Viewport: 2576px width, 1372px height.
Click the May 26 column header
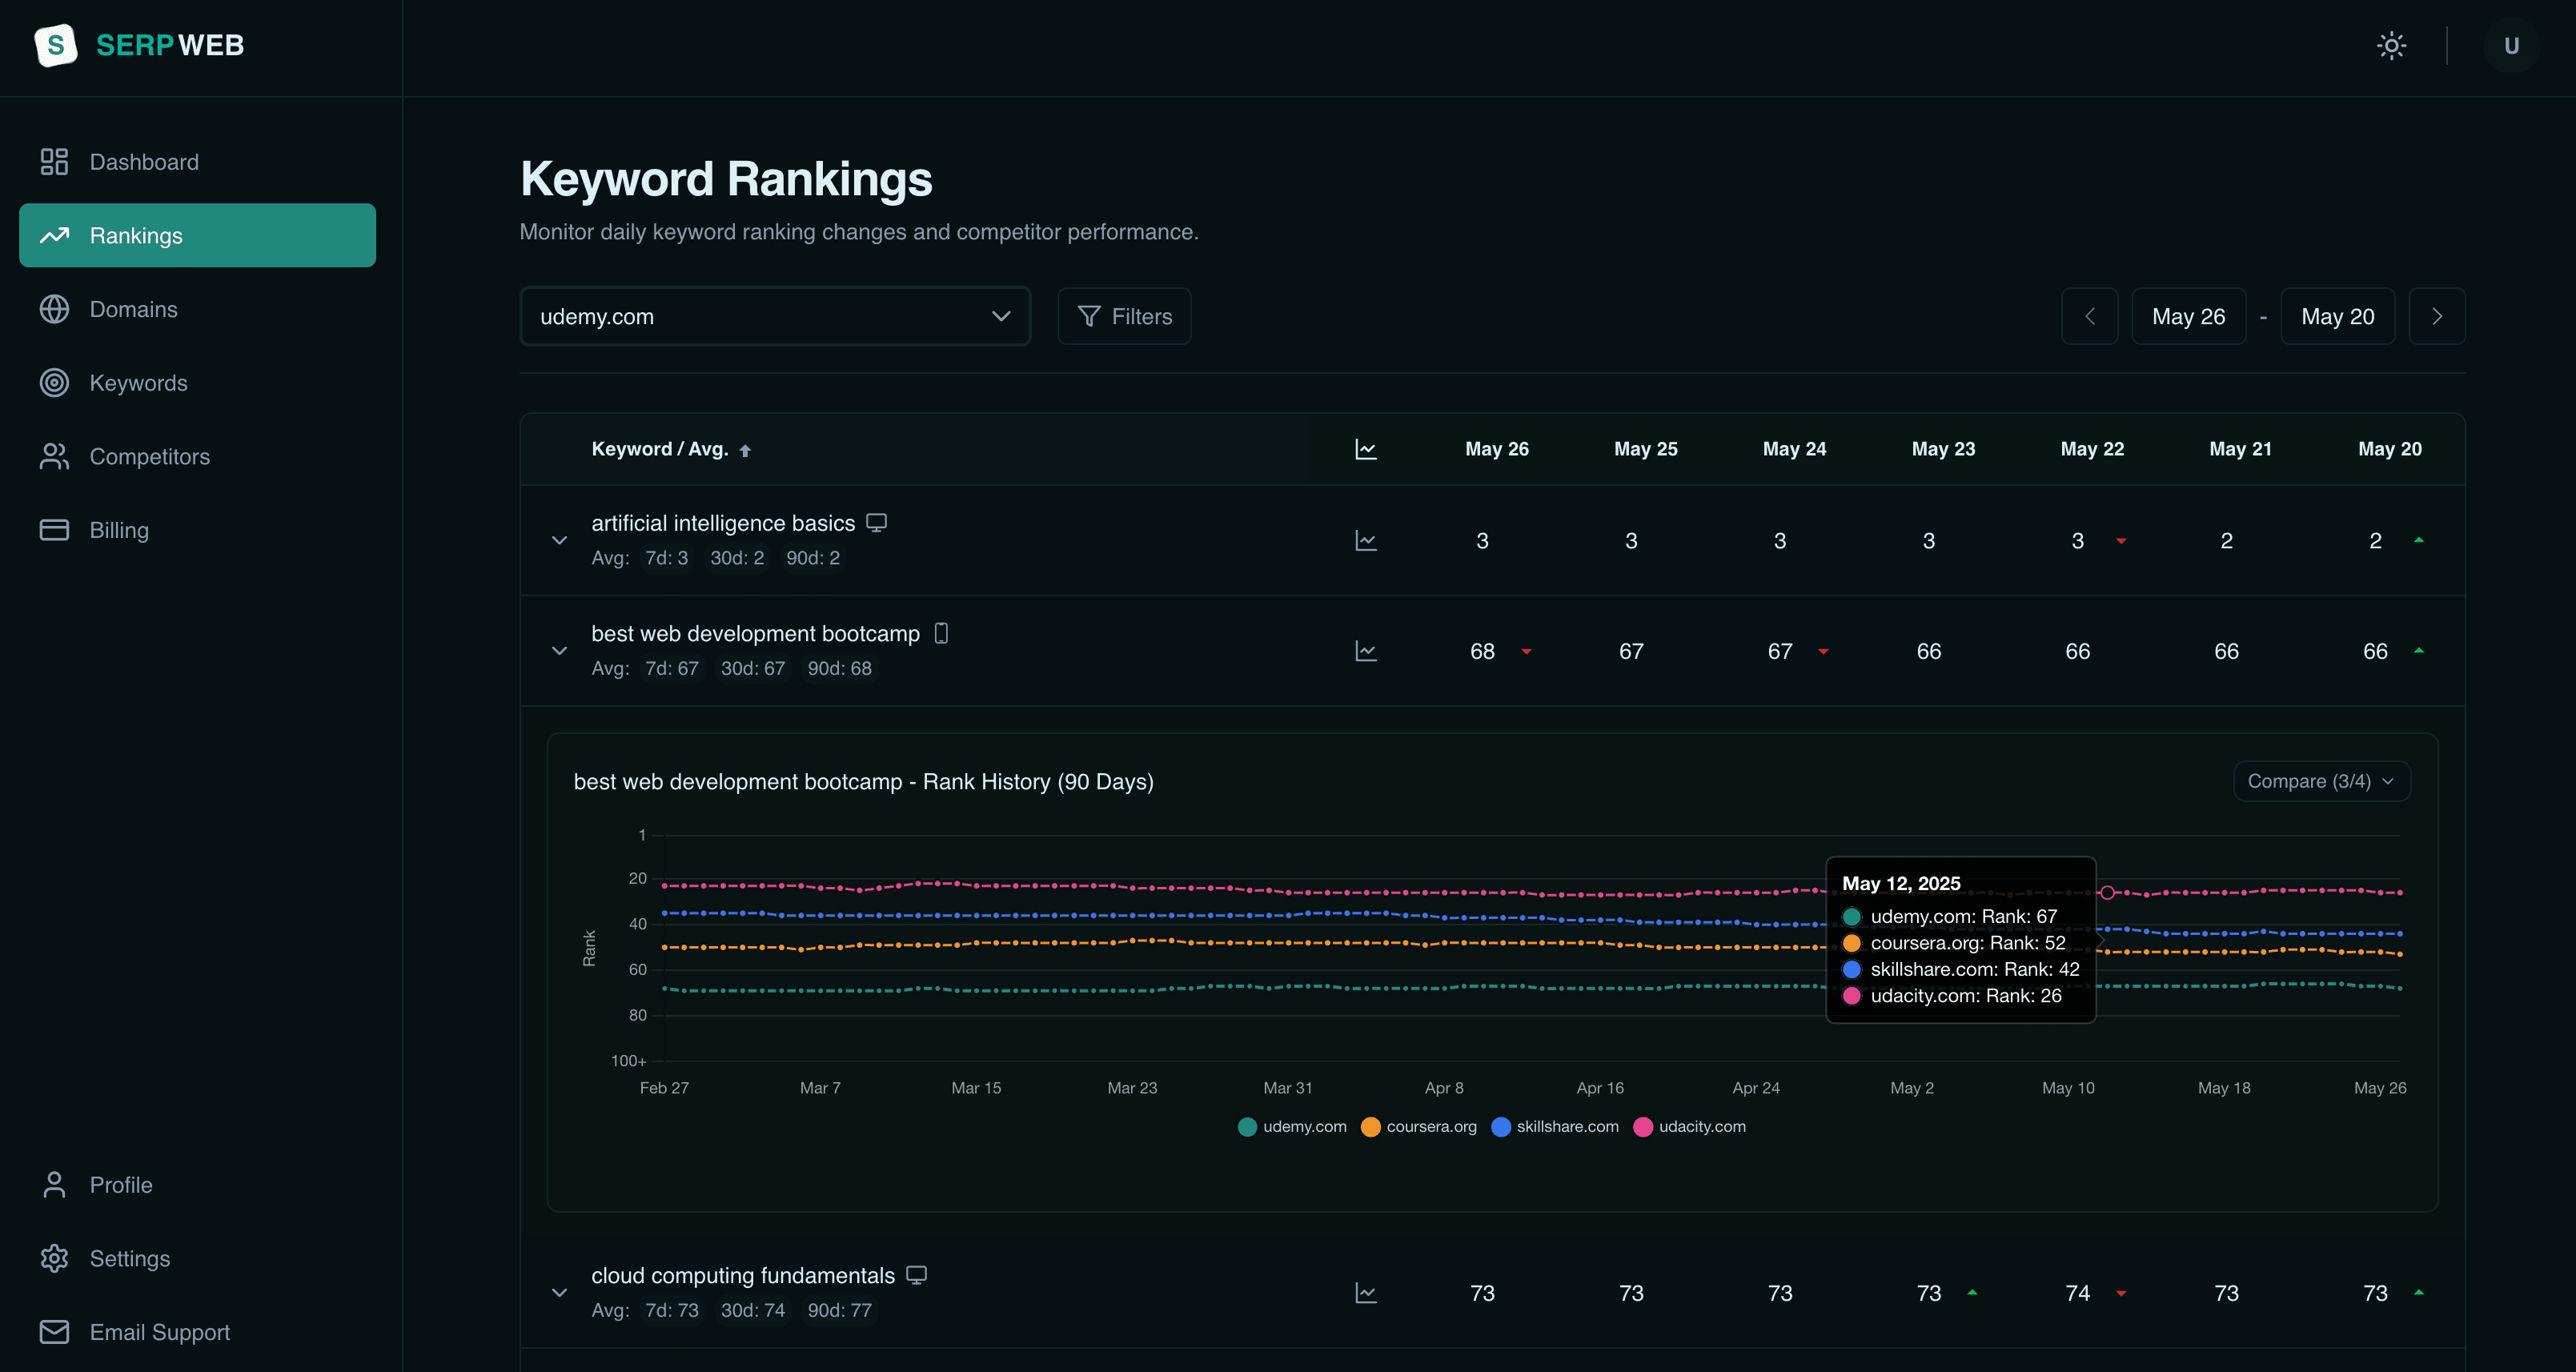(1496, 449)
